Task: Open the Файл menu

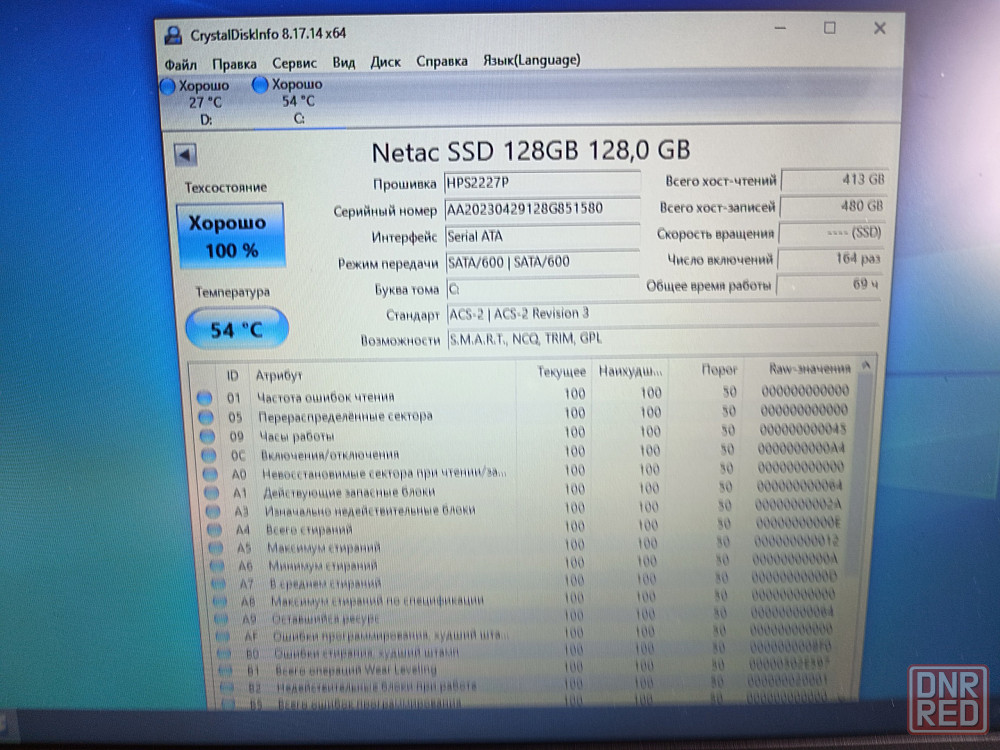Action: (x=181, y=62)
